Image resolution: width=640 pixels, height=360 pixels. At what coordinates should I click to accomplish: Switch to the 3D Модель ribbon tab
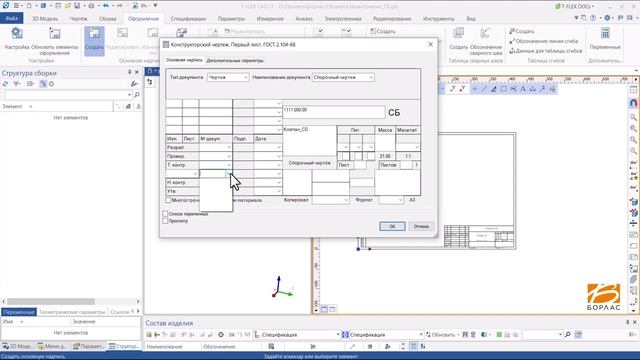[45, 19]
